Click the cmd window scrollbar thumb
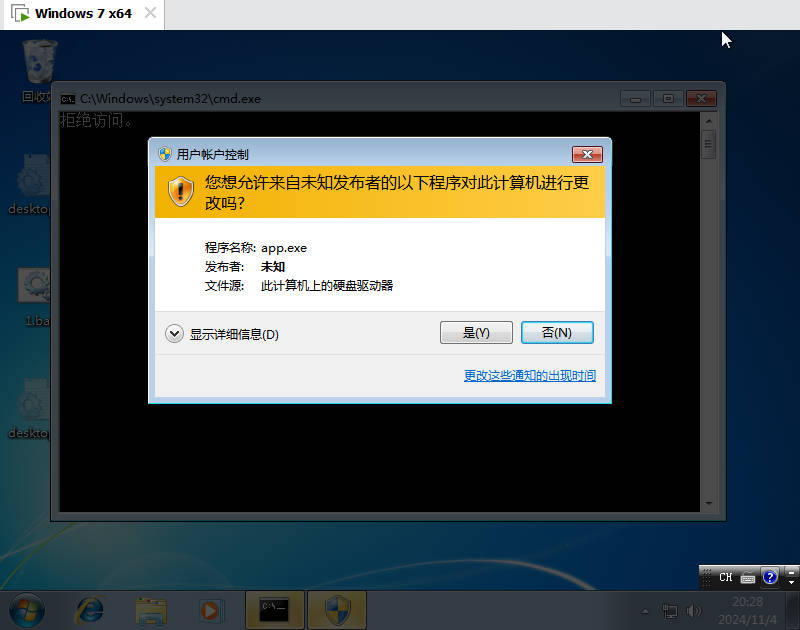Image resolution: width=800 pixels, height=630 pixels. 708,144
